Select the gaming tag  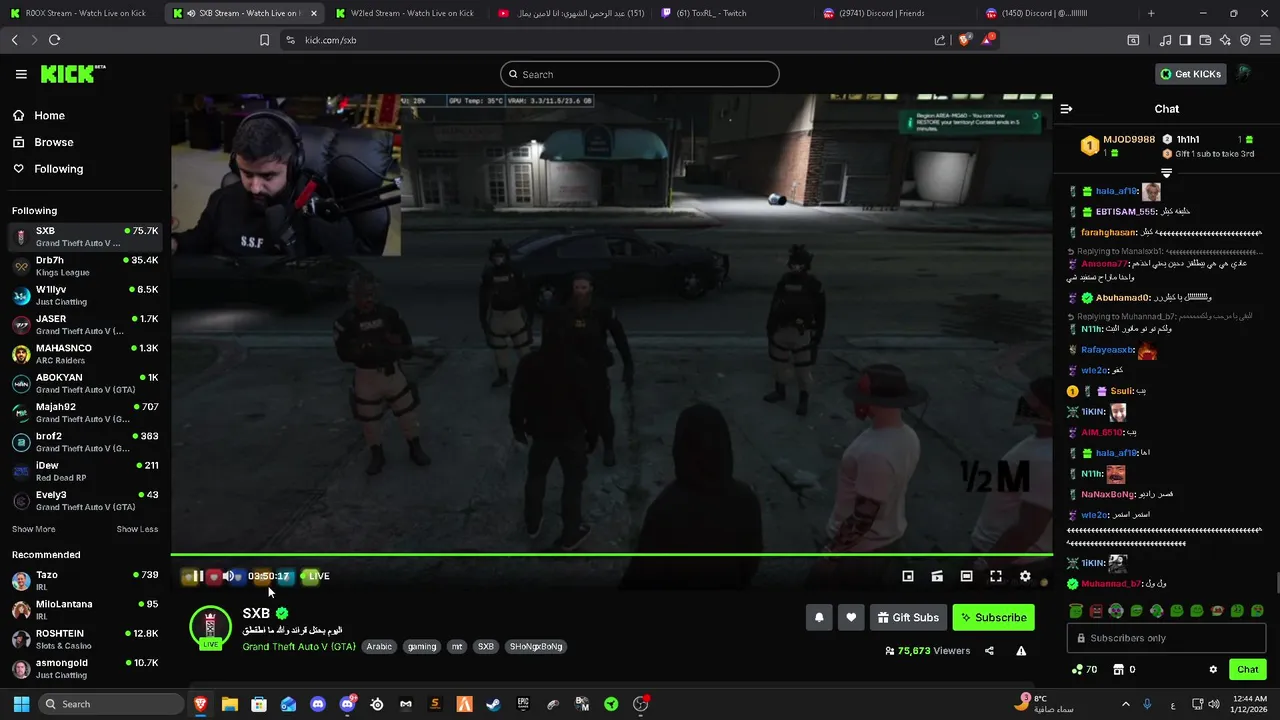(x=422, y=647)
